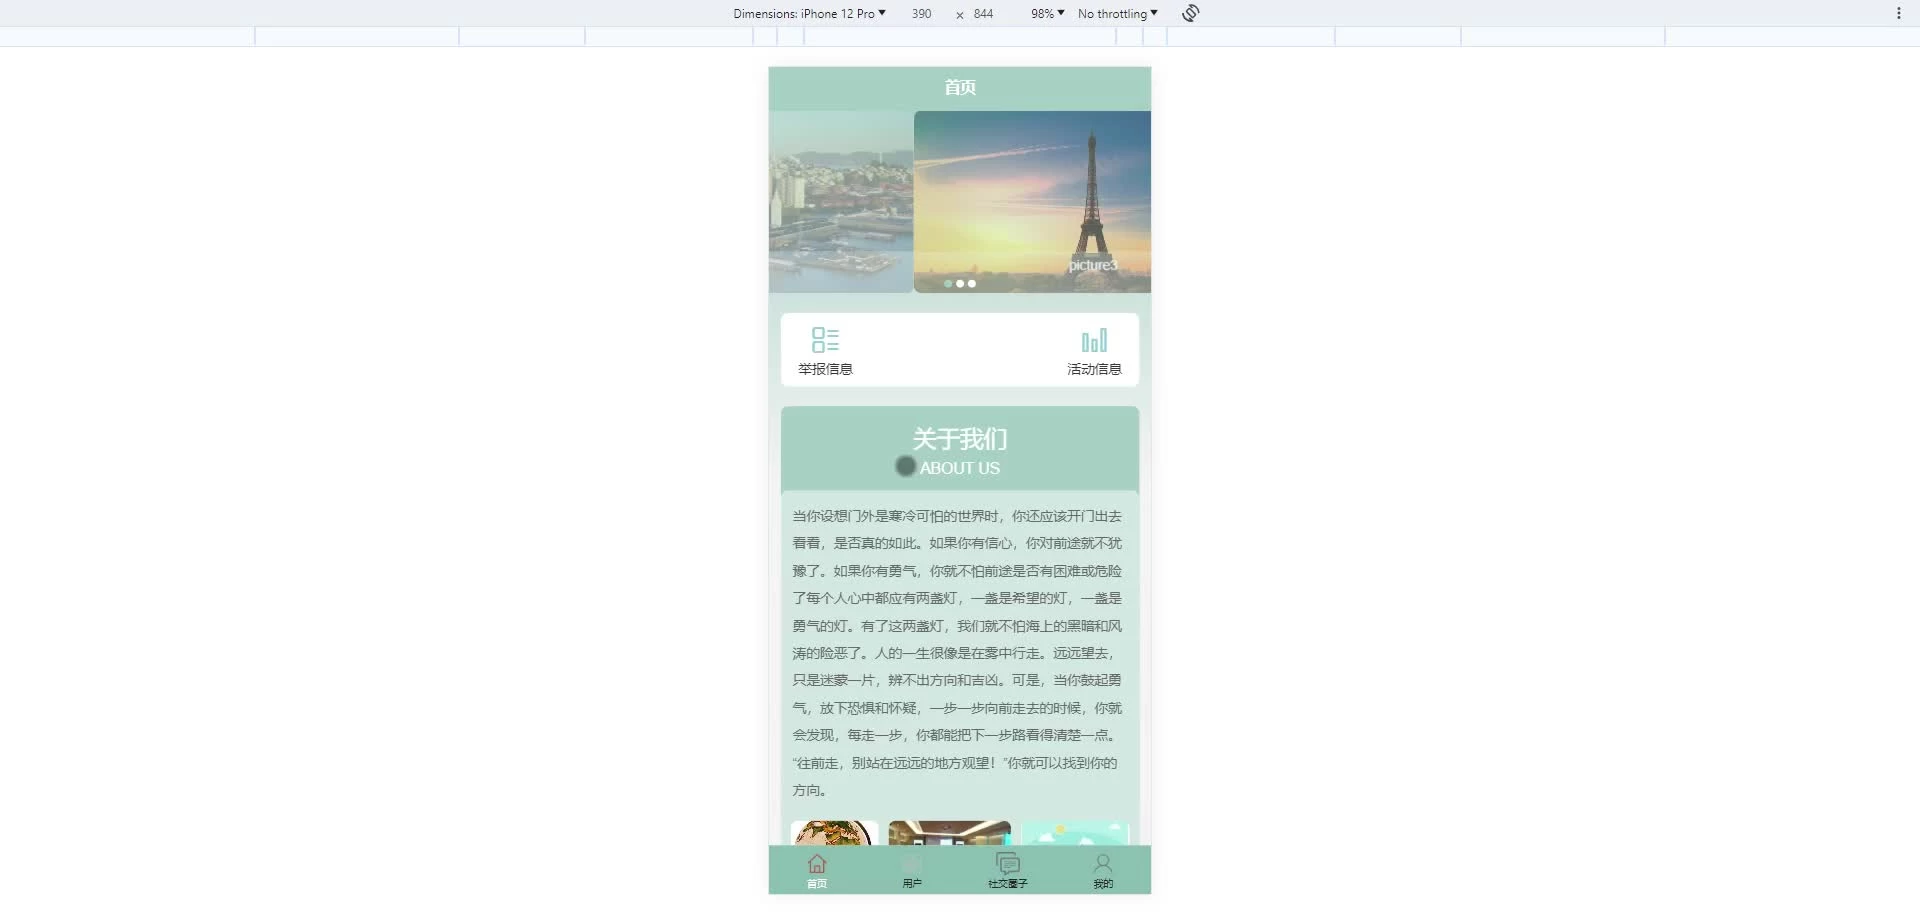1920x918 pixels.
Task: Open the Dimensions iPhone 12 Pro dropdown
Action: click(x=809, y=14)
